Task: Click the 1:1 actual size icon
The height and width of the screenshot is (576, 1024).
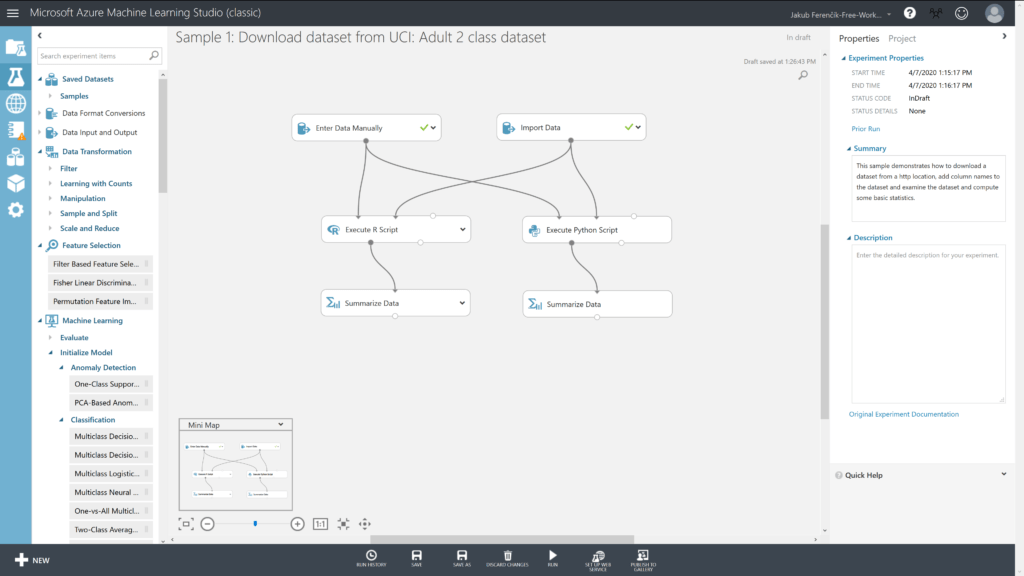Action: 320,524
